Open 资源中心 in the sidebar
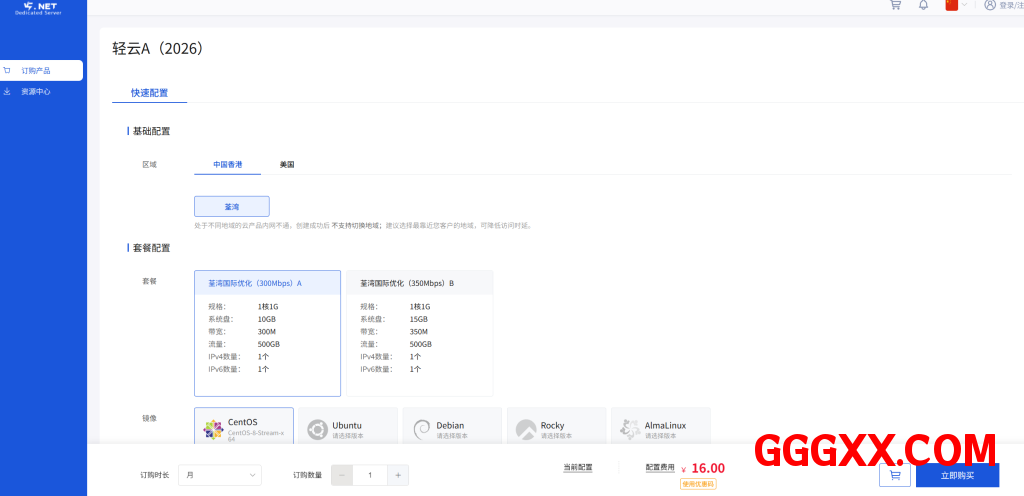The image size is (1024, 496). click(35, 92)
